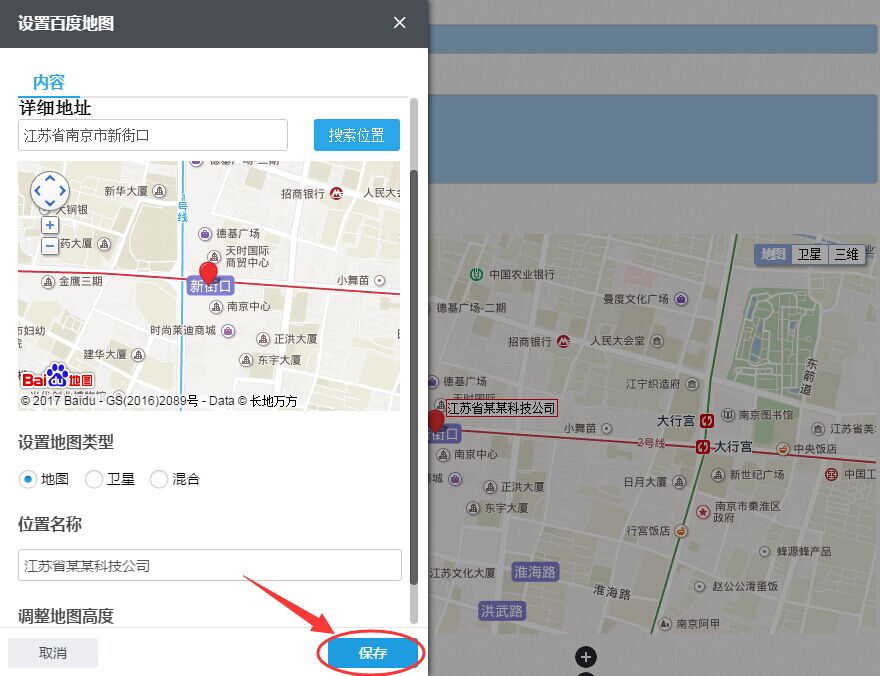Viewport: 880px width, 676px height.
Task: Pan the preview map left with the arrow
Action: pyautogui.click(x=36, y=190)
